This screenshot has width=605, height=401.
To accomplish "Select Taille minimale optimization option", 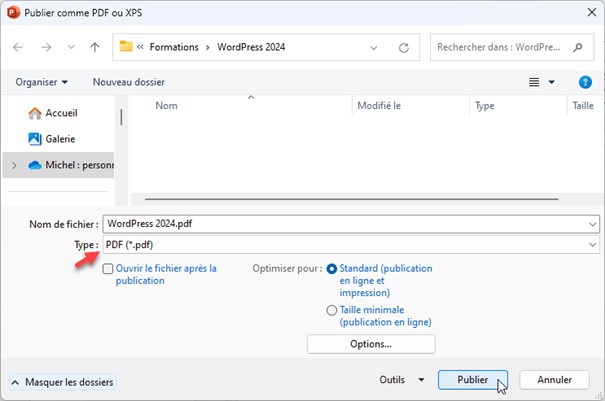I will point(332,310).
